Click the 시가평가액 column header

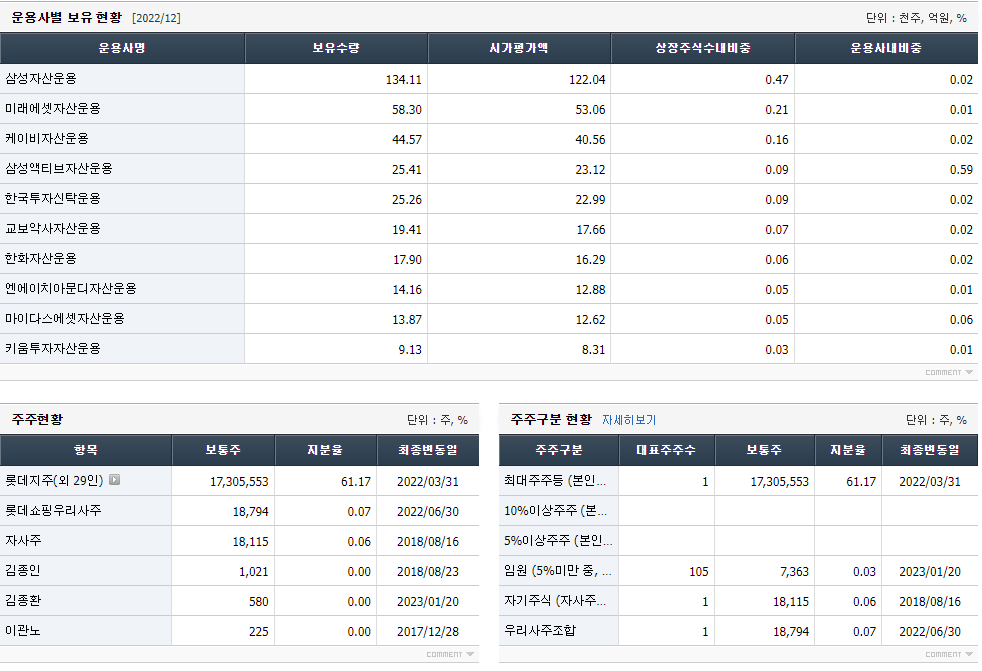[x=519, y=48]
